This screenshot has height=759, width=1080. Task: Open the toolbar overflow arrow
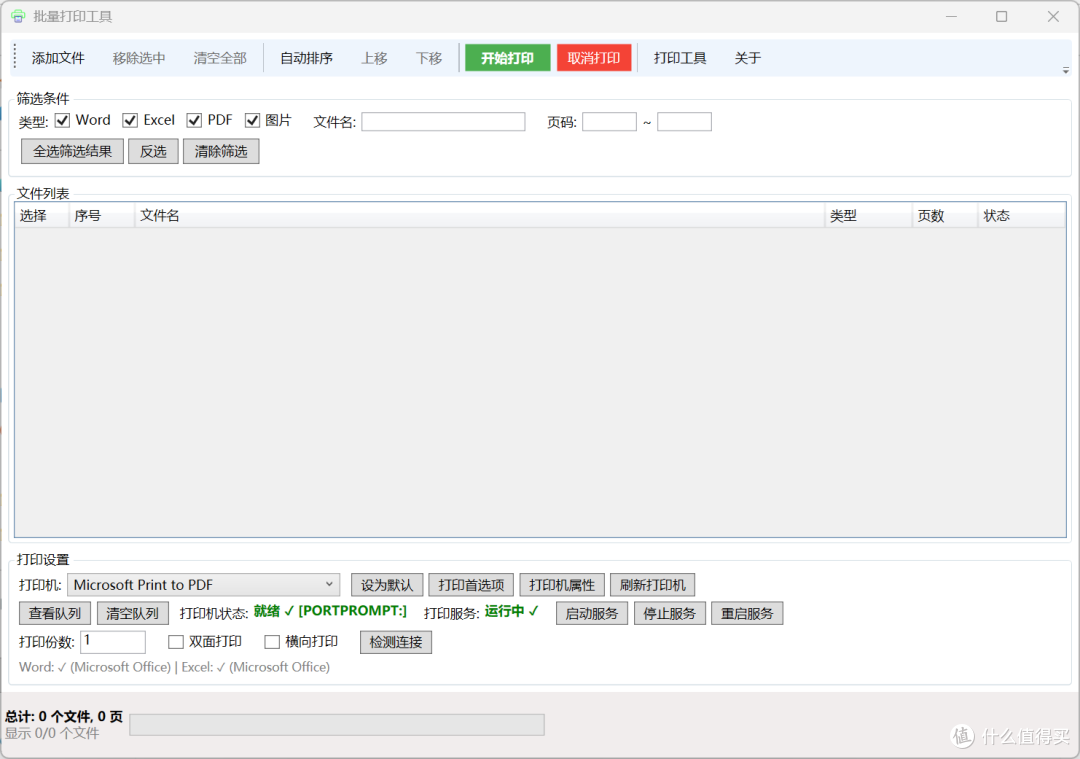1065,70
